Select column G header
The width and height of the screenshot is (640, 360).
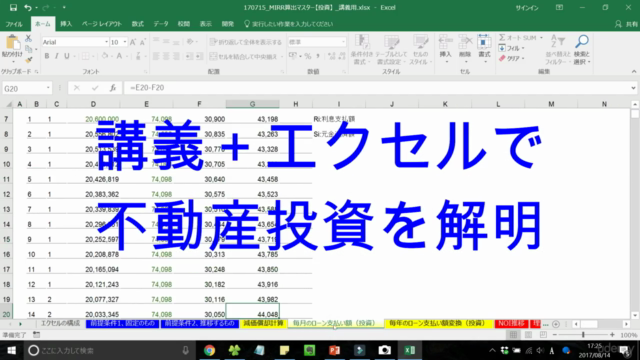coord(252,104)
